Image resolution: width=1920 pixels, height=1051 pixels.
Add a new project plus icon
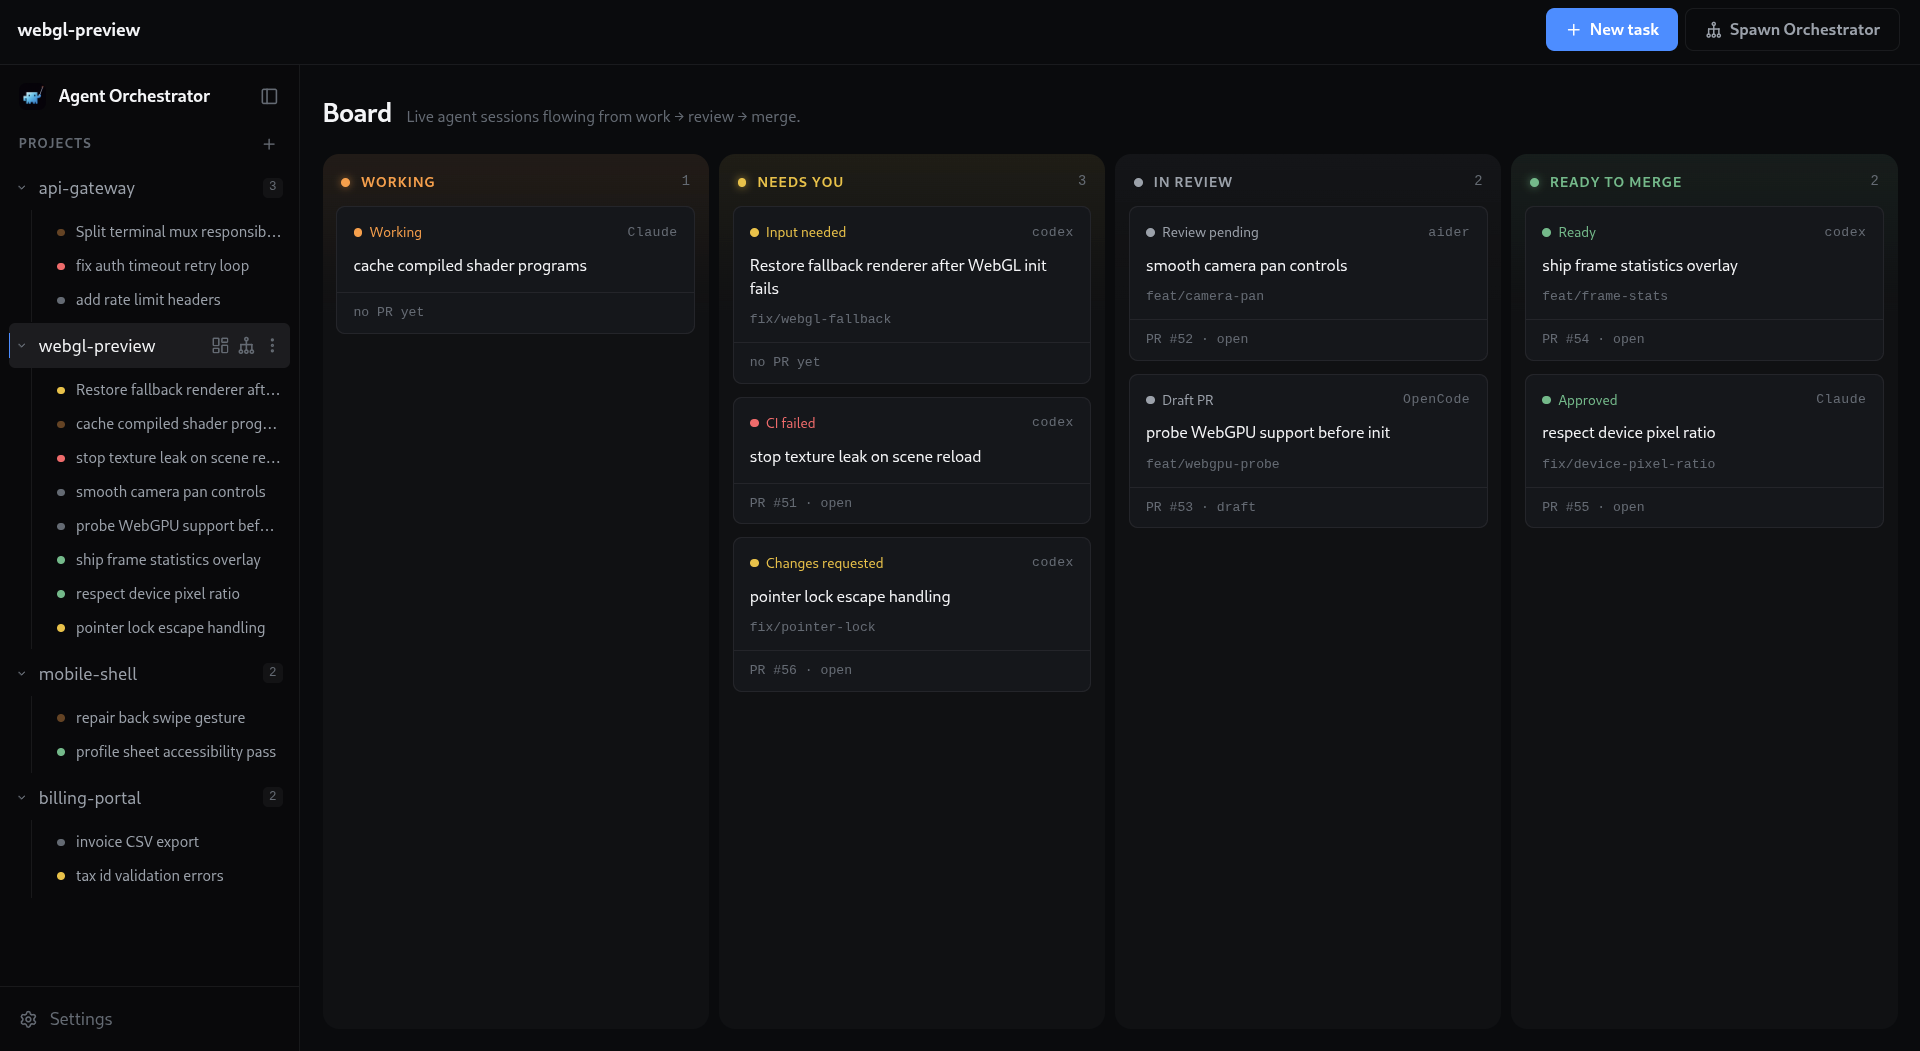(x=269, y=144)
